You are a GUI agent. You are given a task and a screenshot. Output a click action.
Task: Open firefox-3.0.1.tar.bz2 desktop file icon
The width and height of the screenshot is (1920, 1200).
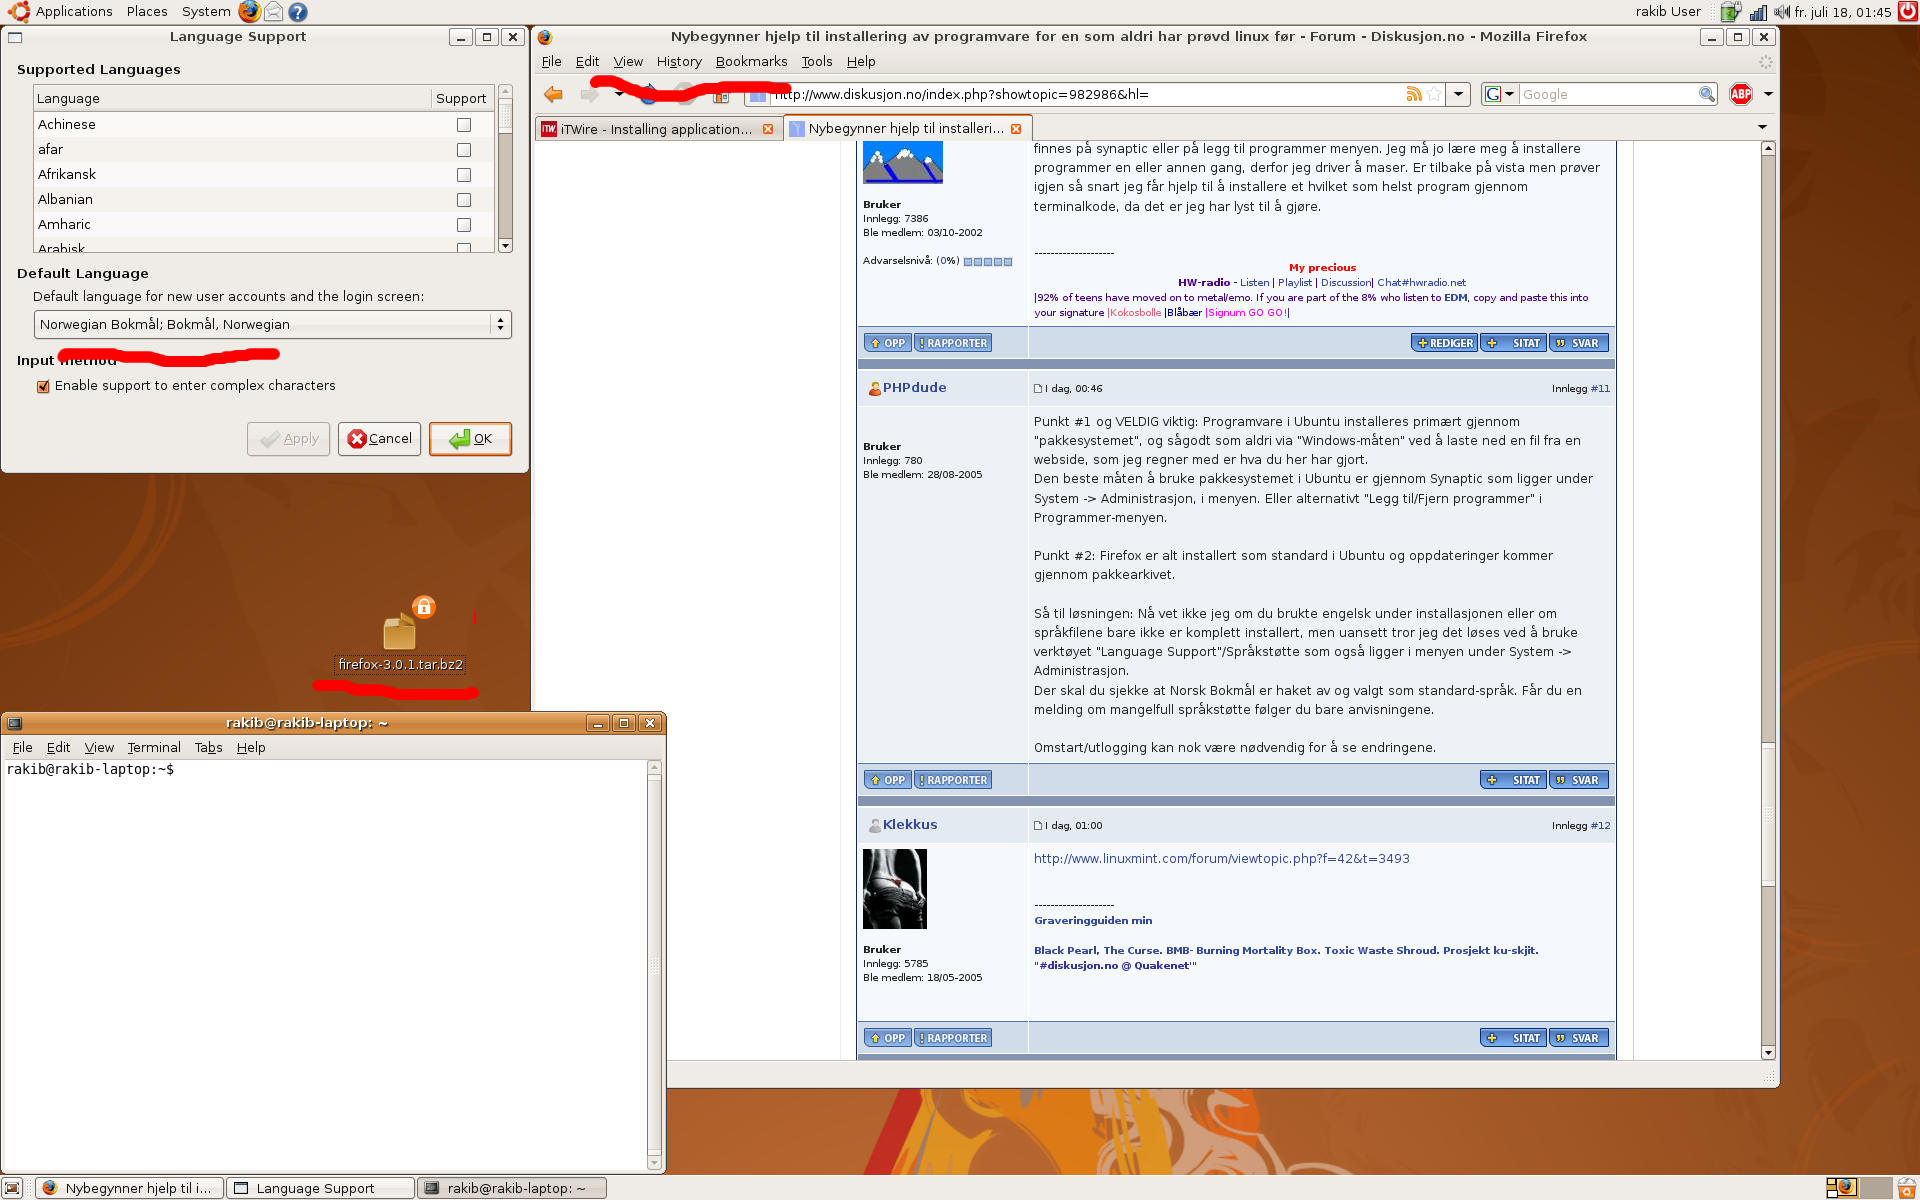point(399,632)
